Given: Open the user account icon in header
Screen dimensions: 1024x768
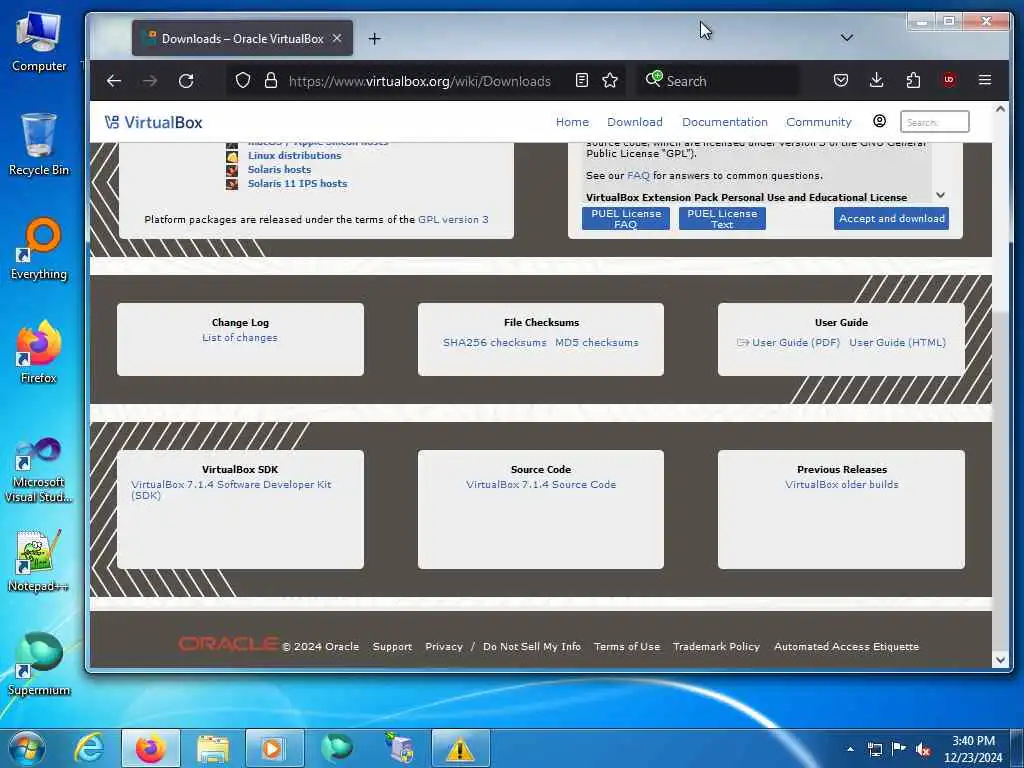Looking at the screenshot, I should coord(880,121).
